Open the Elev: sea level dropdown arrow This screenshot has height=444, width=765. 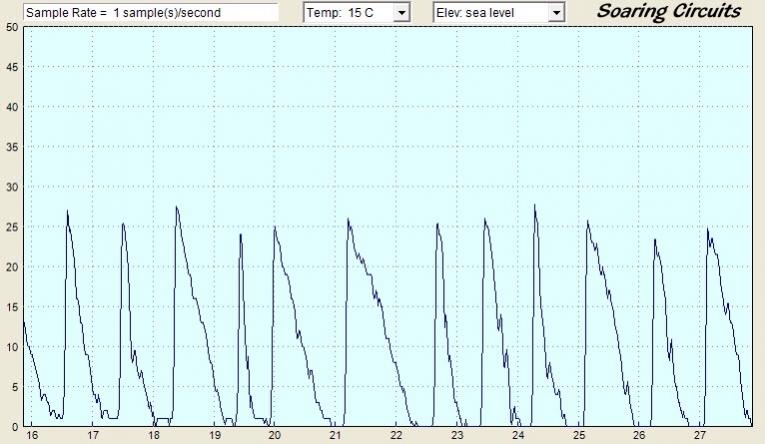coord(556,13)
